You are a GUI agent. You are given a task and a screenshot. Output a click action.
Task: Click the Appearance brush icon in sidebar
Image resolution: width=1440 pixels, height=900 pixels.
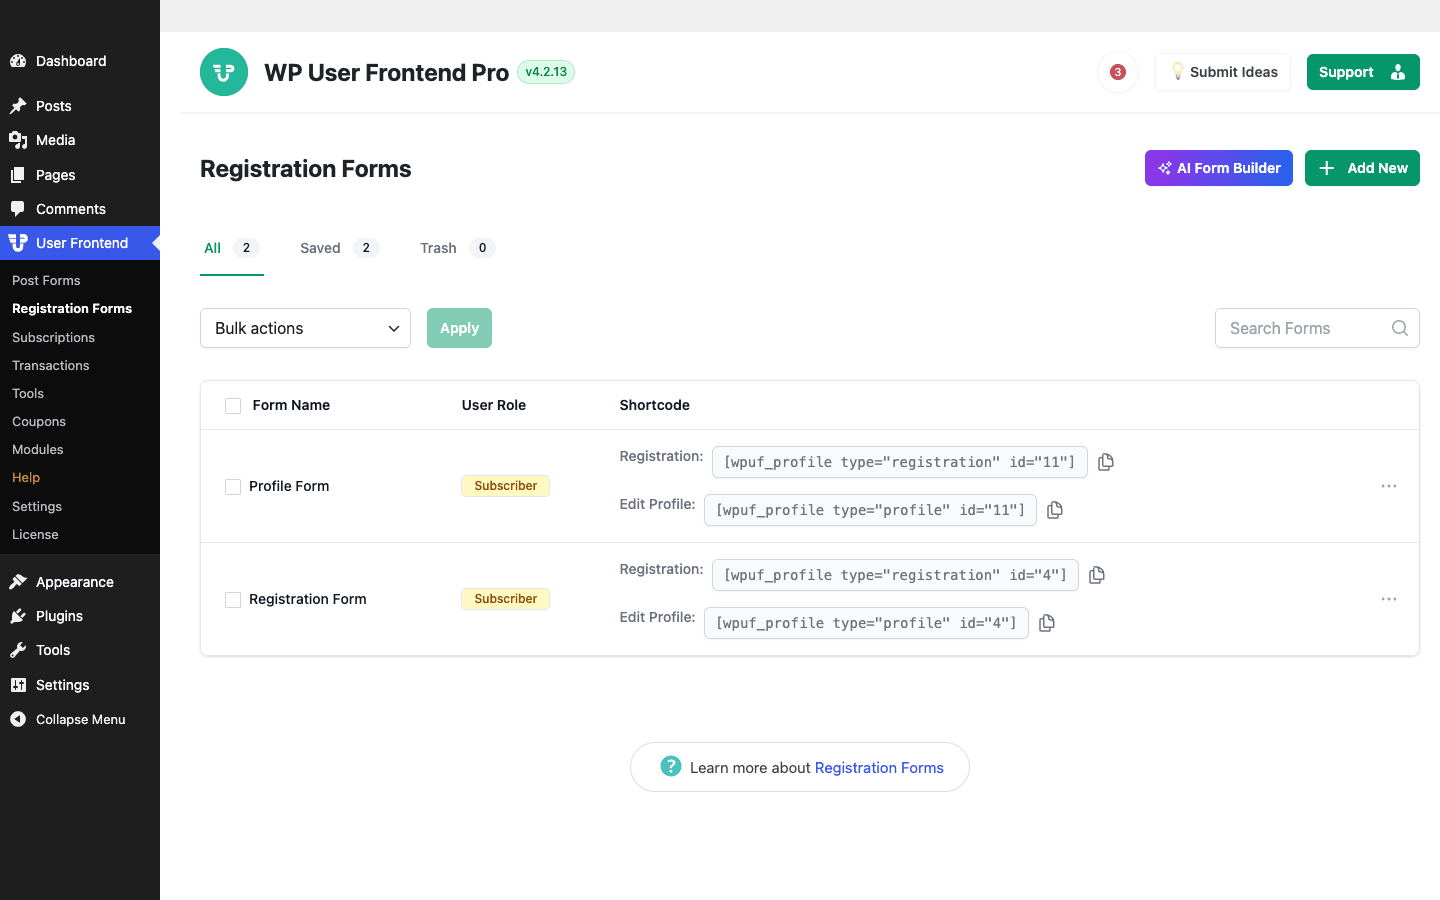(x=18, y=582)
